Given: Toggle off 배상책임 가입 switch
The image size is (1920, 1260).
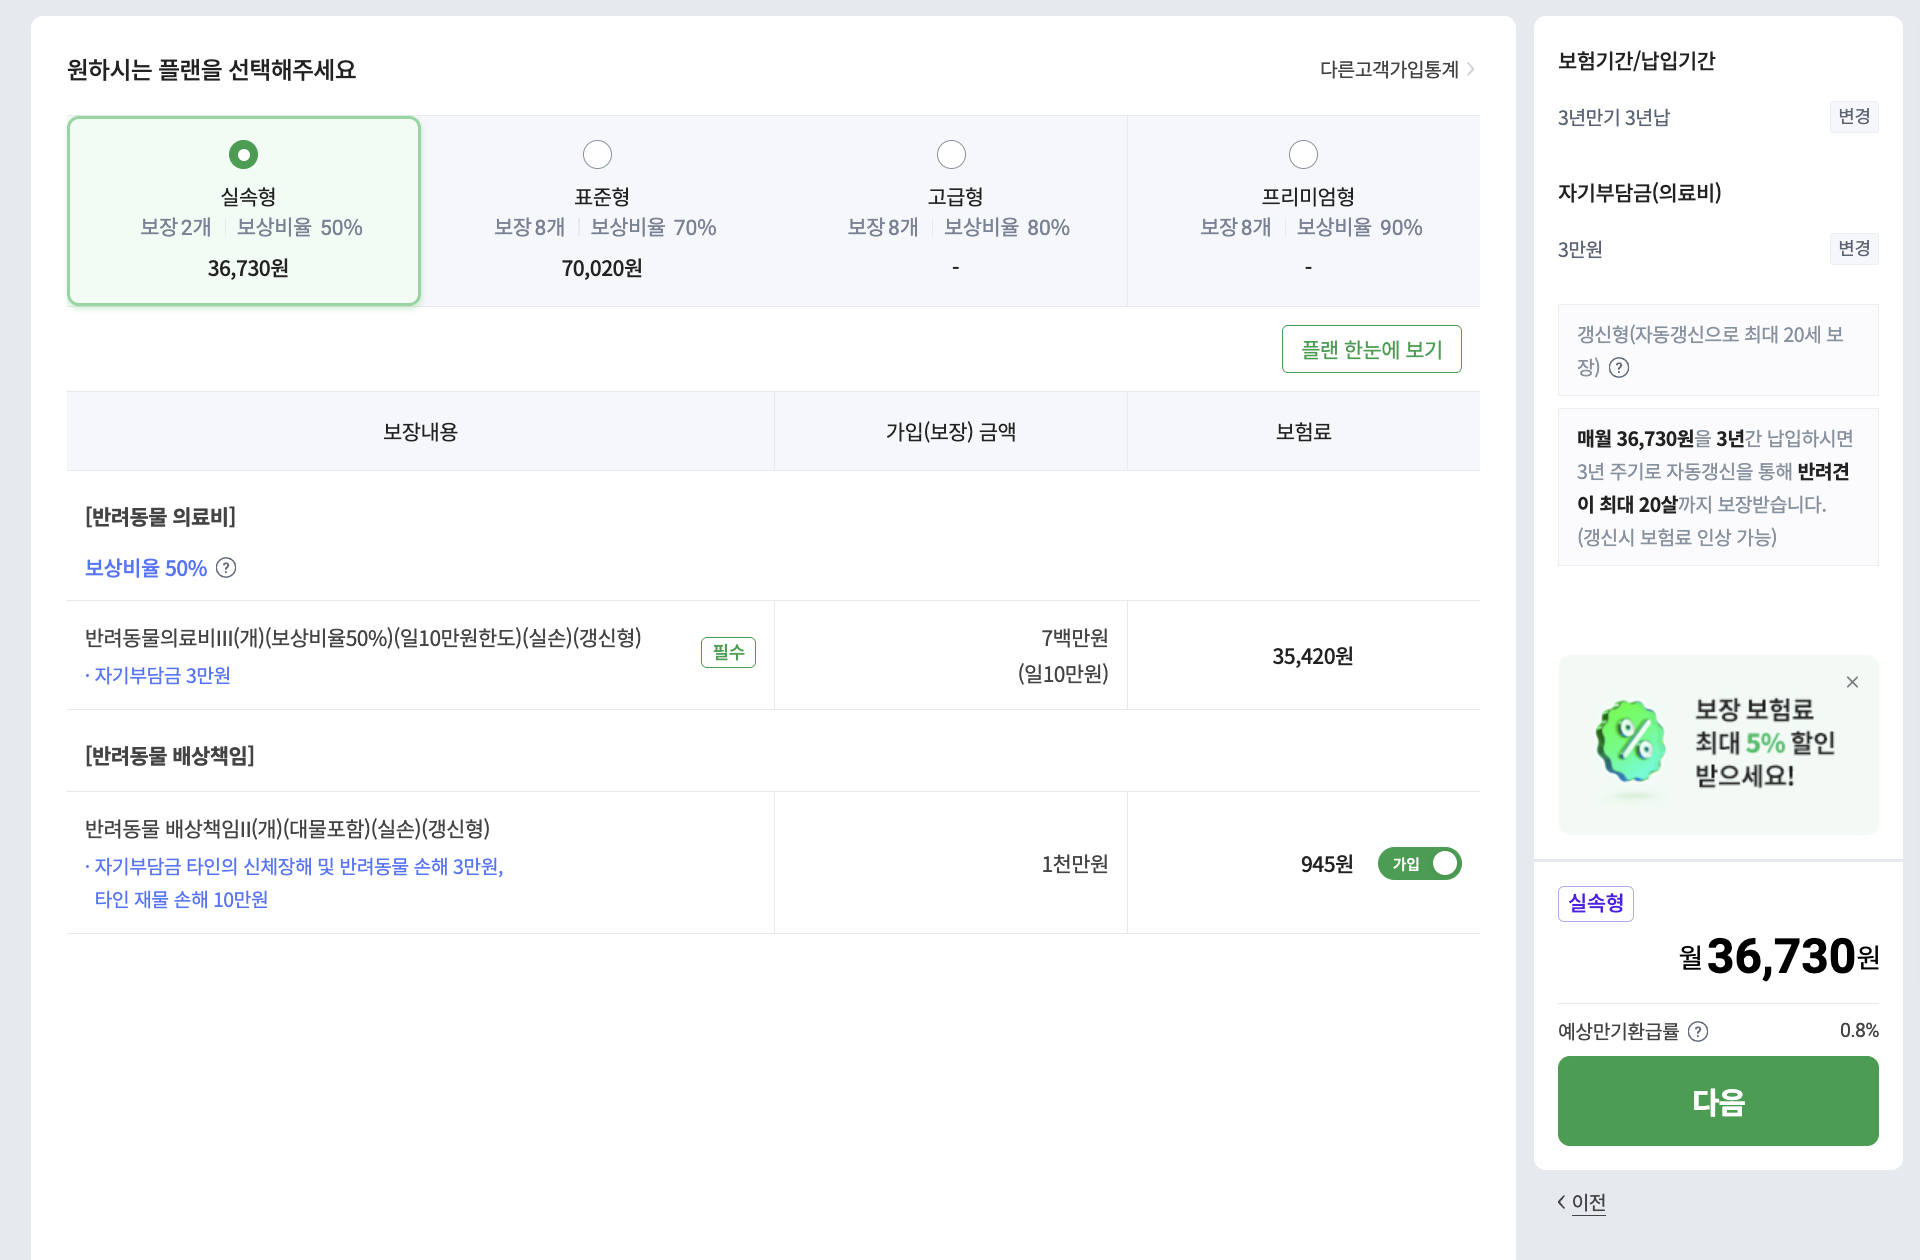Looking at the screenshot, I should point(1419,864).
